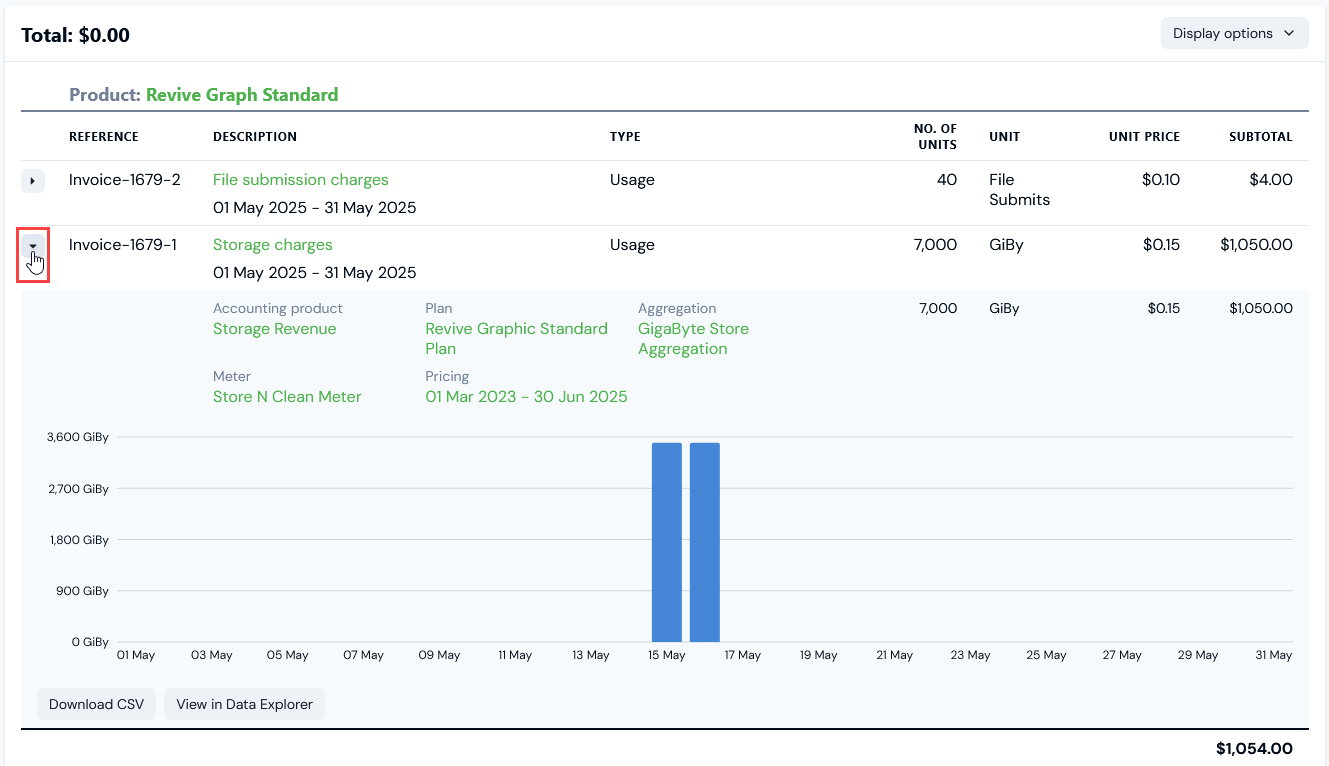
Task: Click the $4.00 subtotal value
Action: tap(1270, 180)
